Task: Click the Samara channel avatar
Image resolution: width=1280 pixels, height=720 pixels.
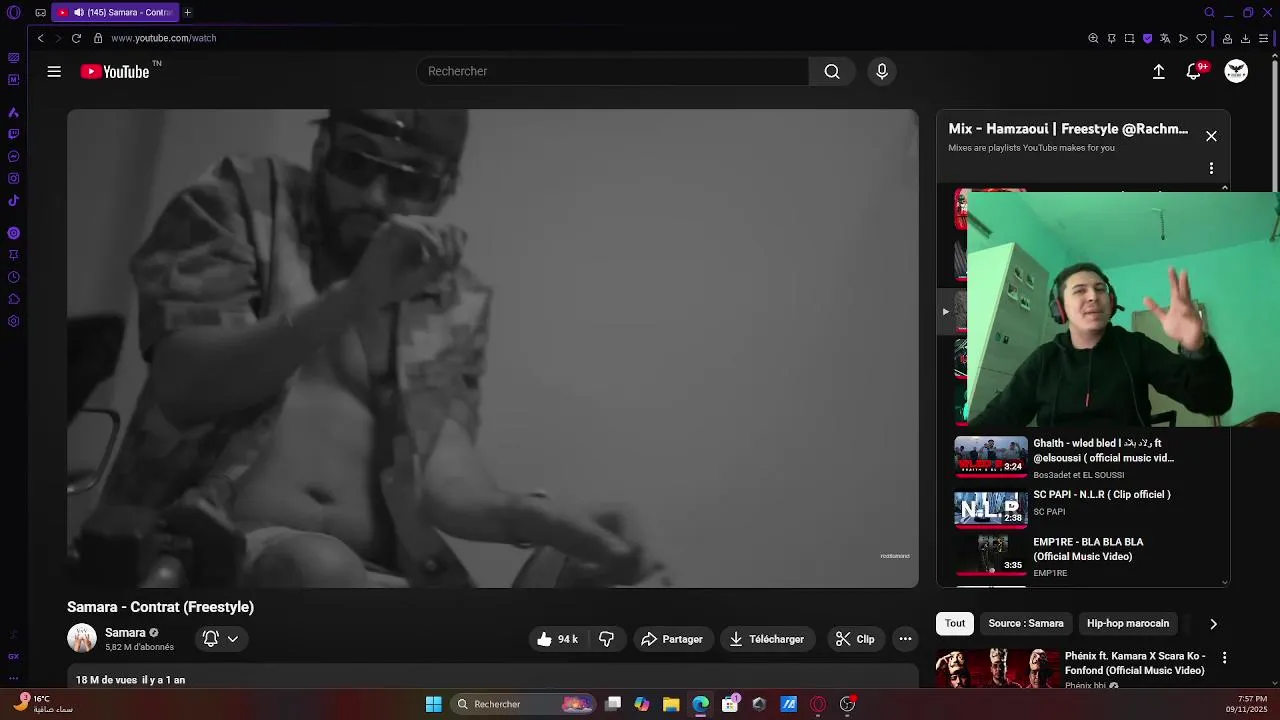Action: coord(82,638)
